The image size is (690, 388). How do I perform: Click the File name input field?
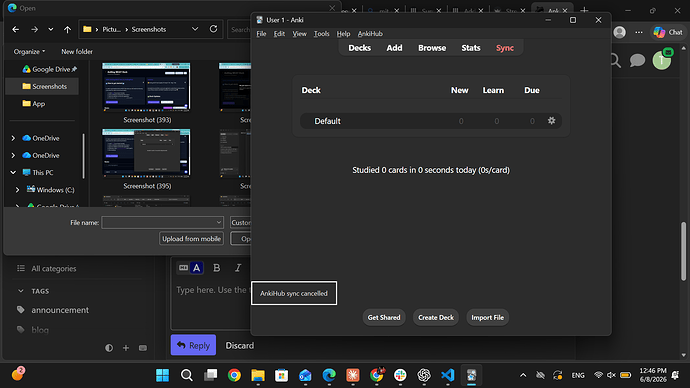pyautogui.click(x=162, y=223)
